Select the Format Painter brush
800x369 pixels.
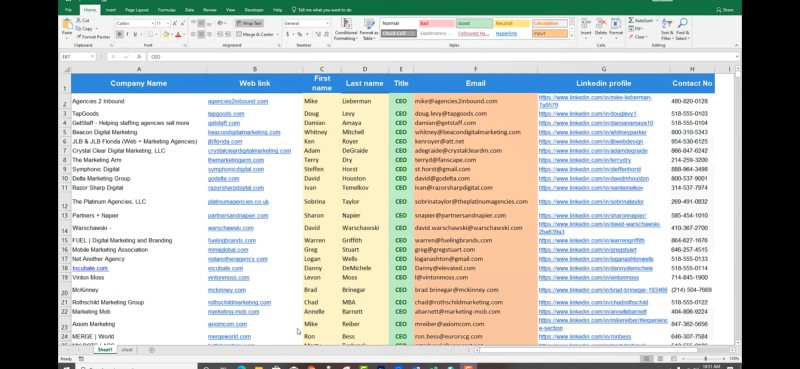click(79, 37)
